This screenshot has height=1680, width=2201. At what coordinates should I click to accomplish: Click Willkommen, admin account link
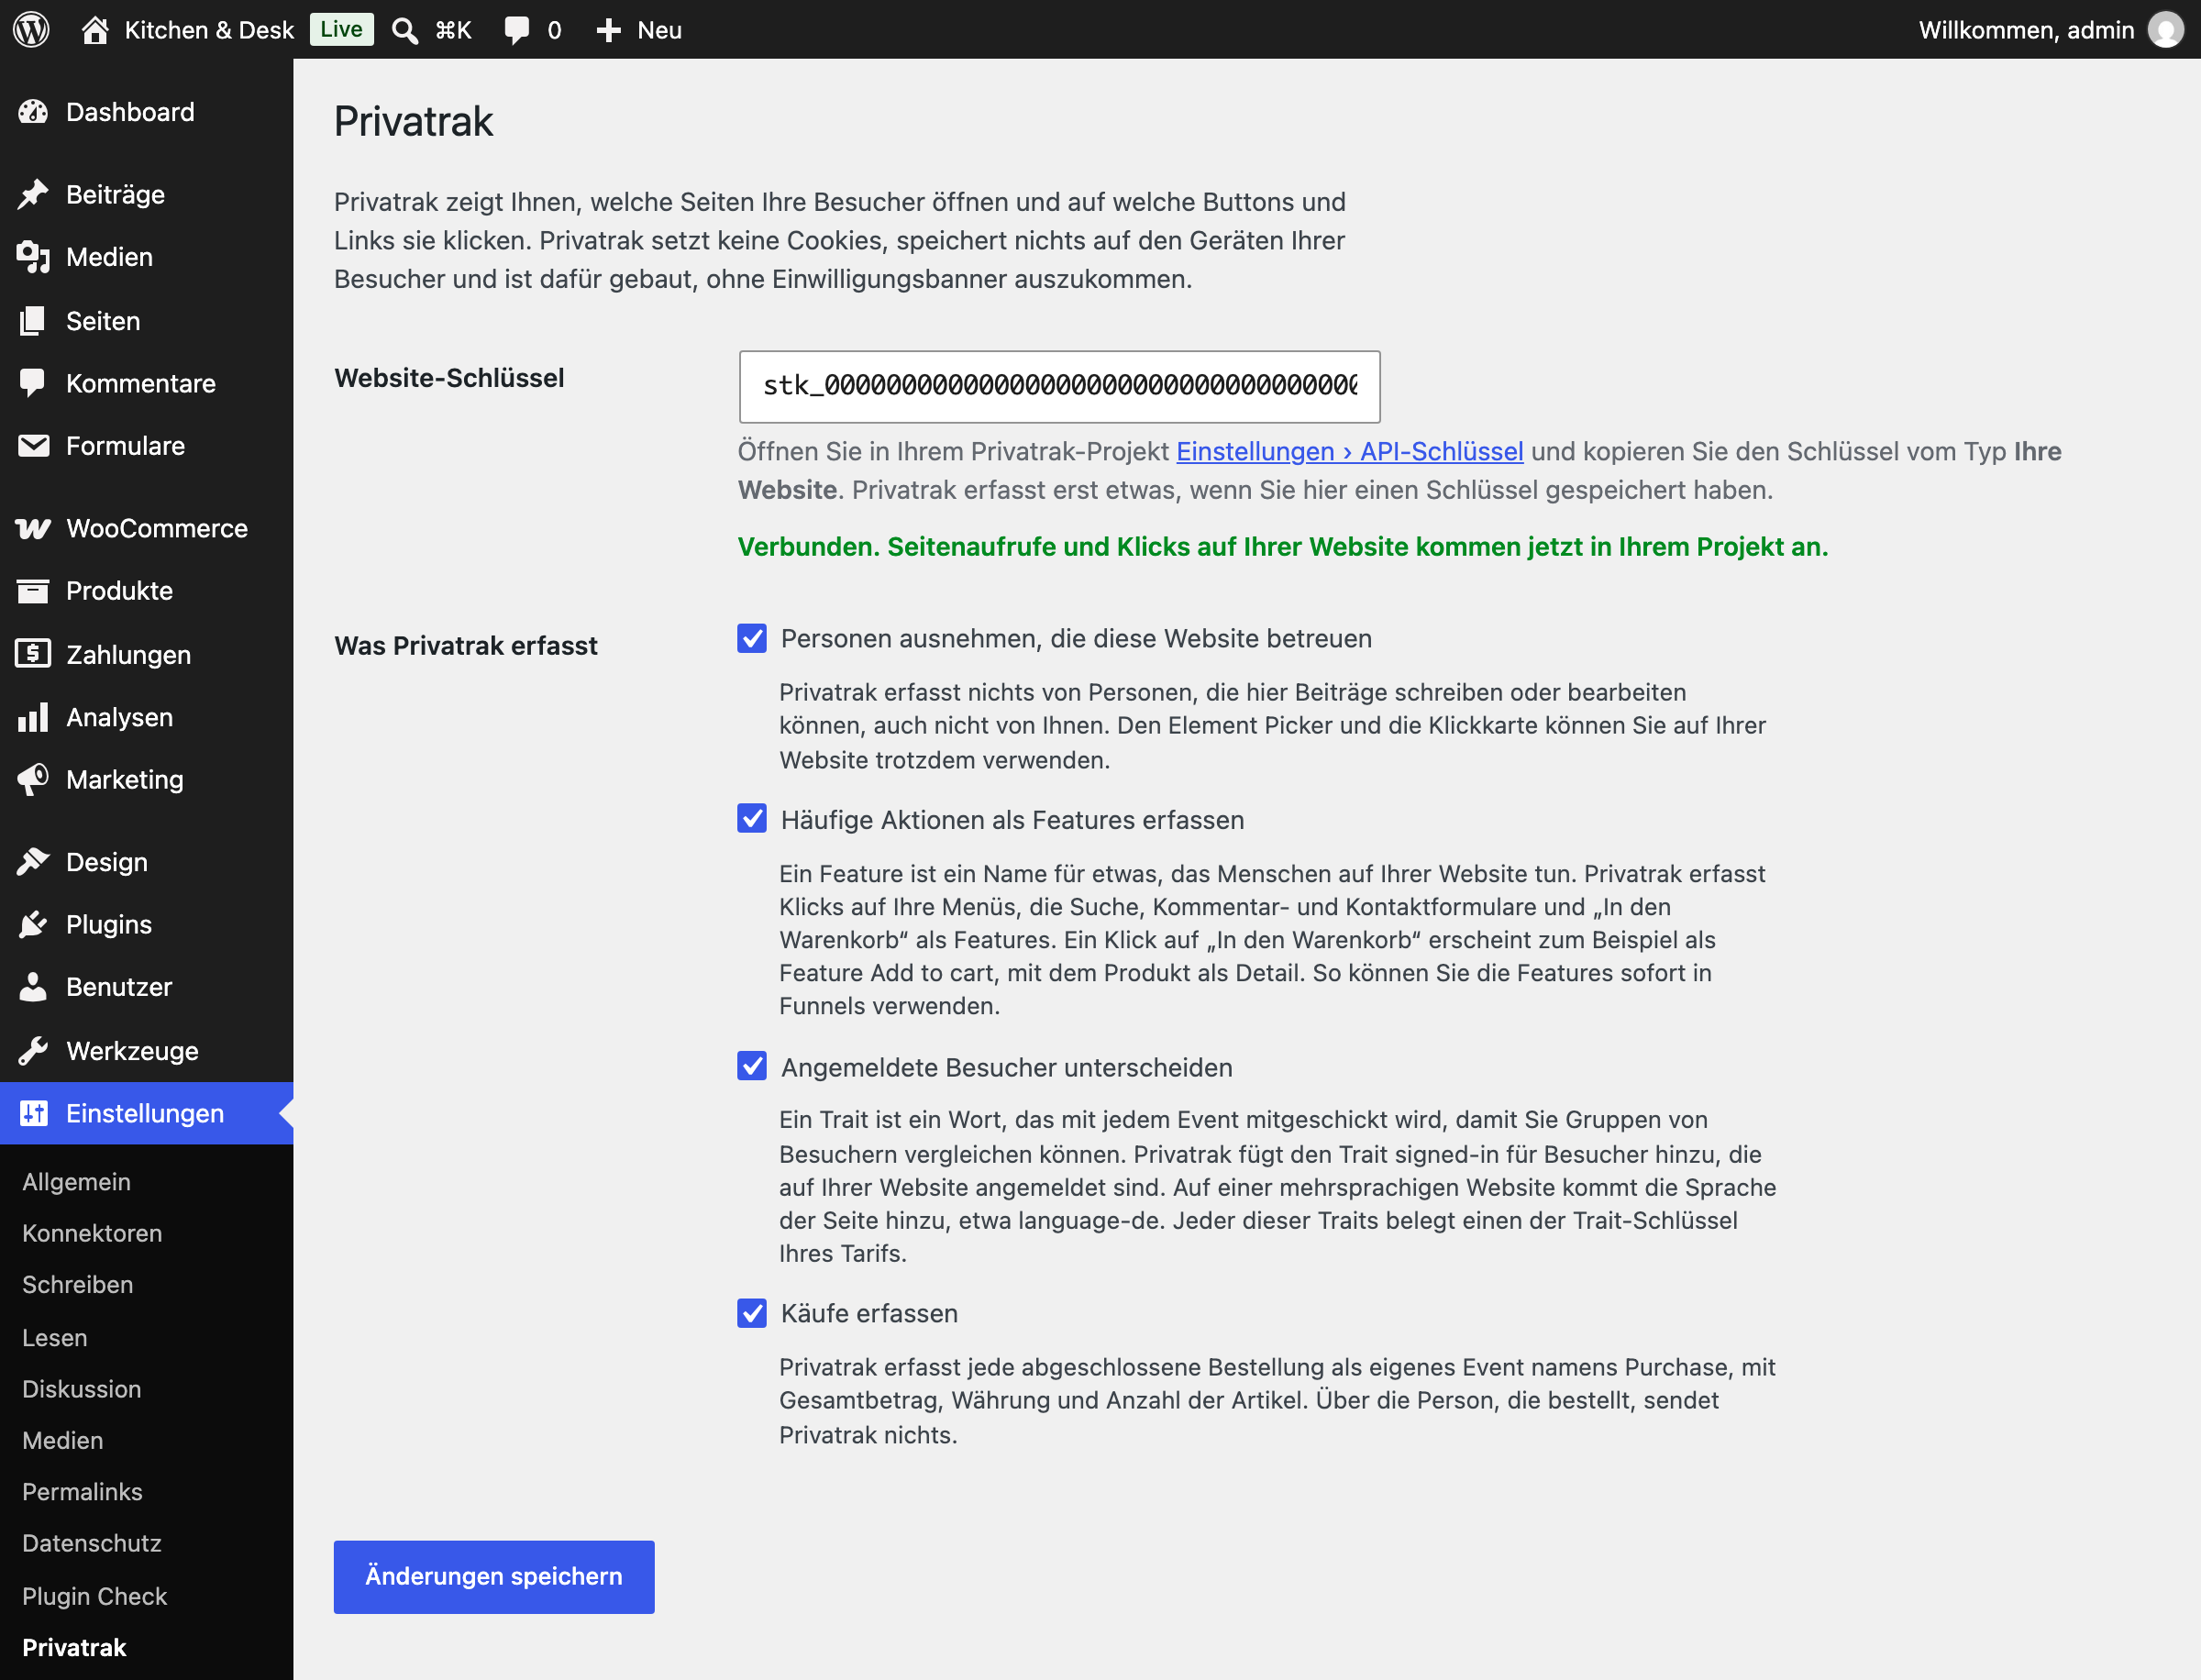2027,30
